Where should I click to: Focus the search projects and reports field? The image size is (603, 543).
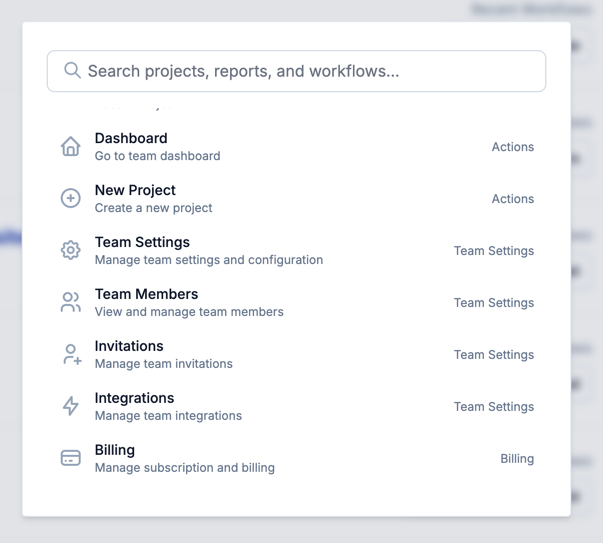300,71
